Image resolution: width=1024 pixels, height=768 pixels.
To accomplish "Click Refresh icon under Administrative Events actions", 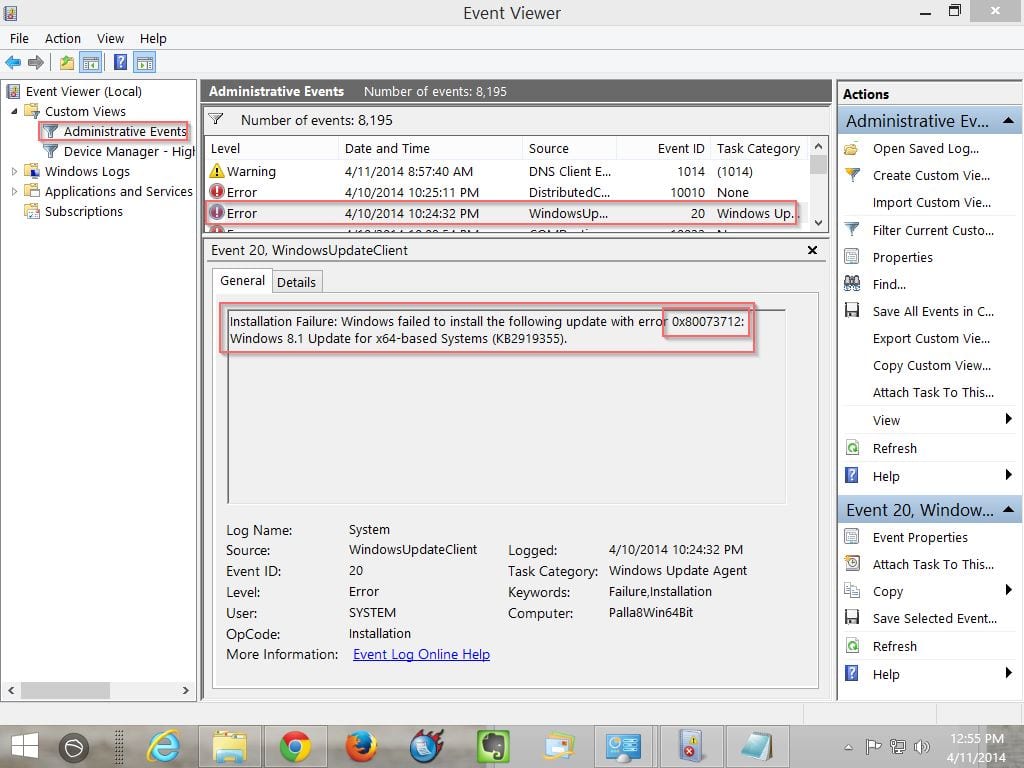I will pyautogui.click(x=852, y=448).
